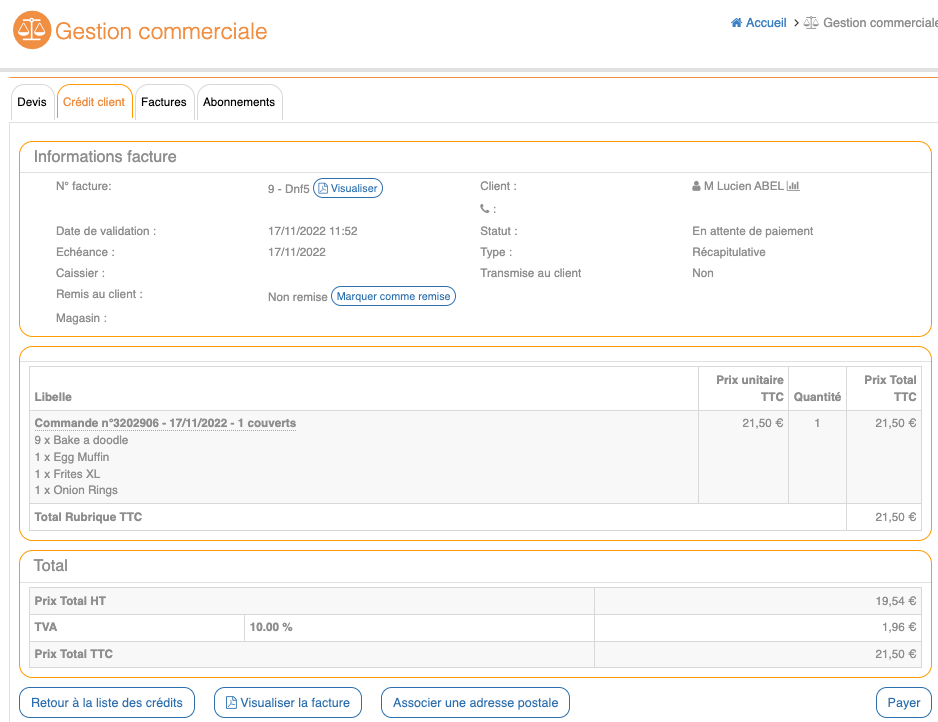The height and width of the screenshot is (722, 938).
Task: Click Associer une adresse postale
Action: click(x=475, y=703)
